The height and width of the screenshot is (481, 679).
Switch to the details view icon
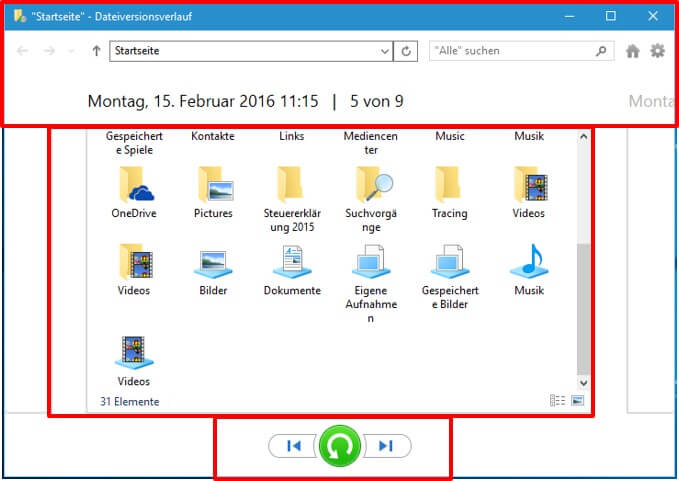(x=557, y=400)
